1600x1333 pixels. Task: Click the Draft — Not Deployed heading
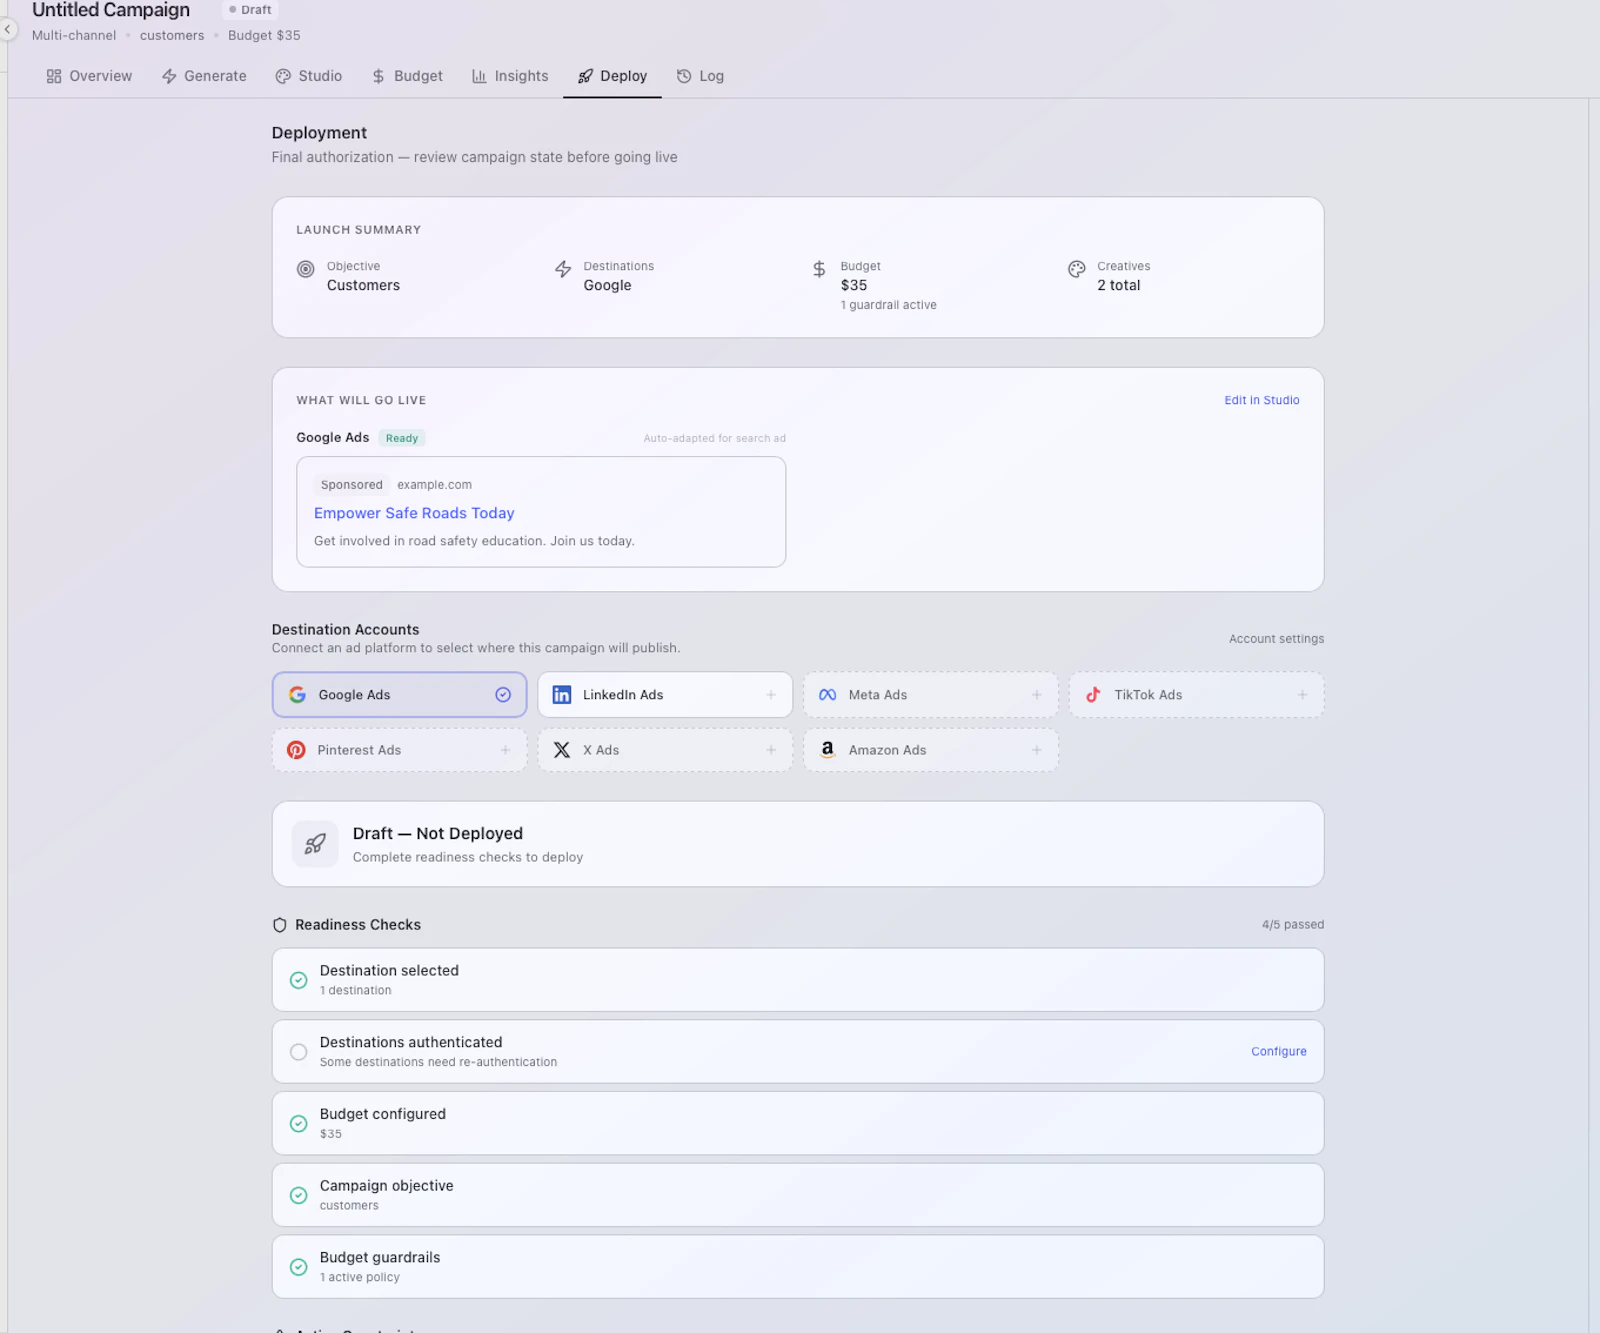(x=438, y=834)
